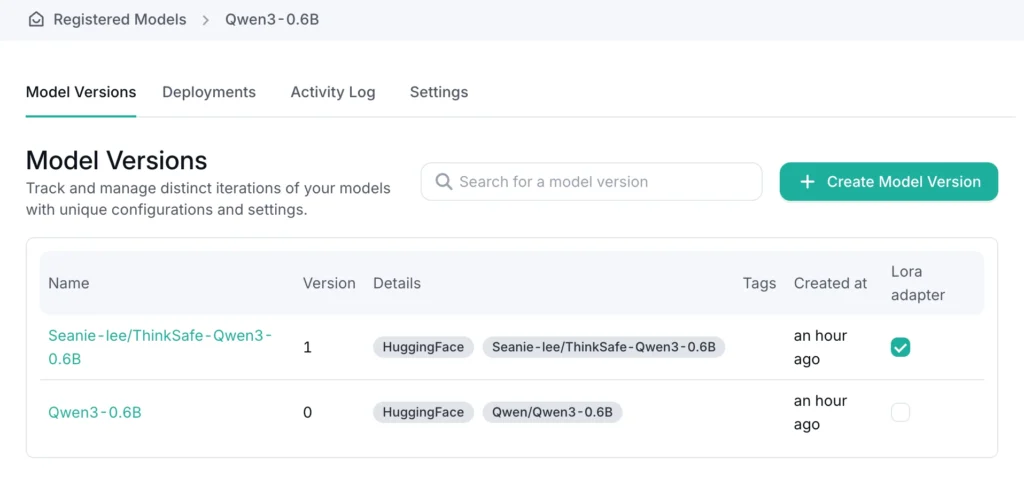
Task: Select the Model Versions tab
Action: (81, 92)
